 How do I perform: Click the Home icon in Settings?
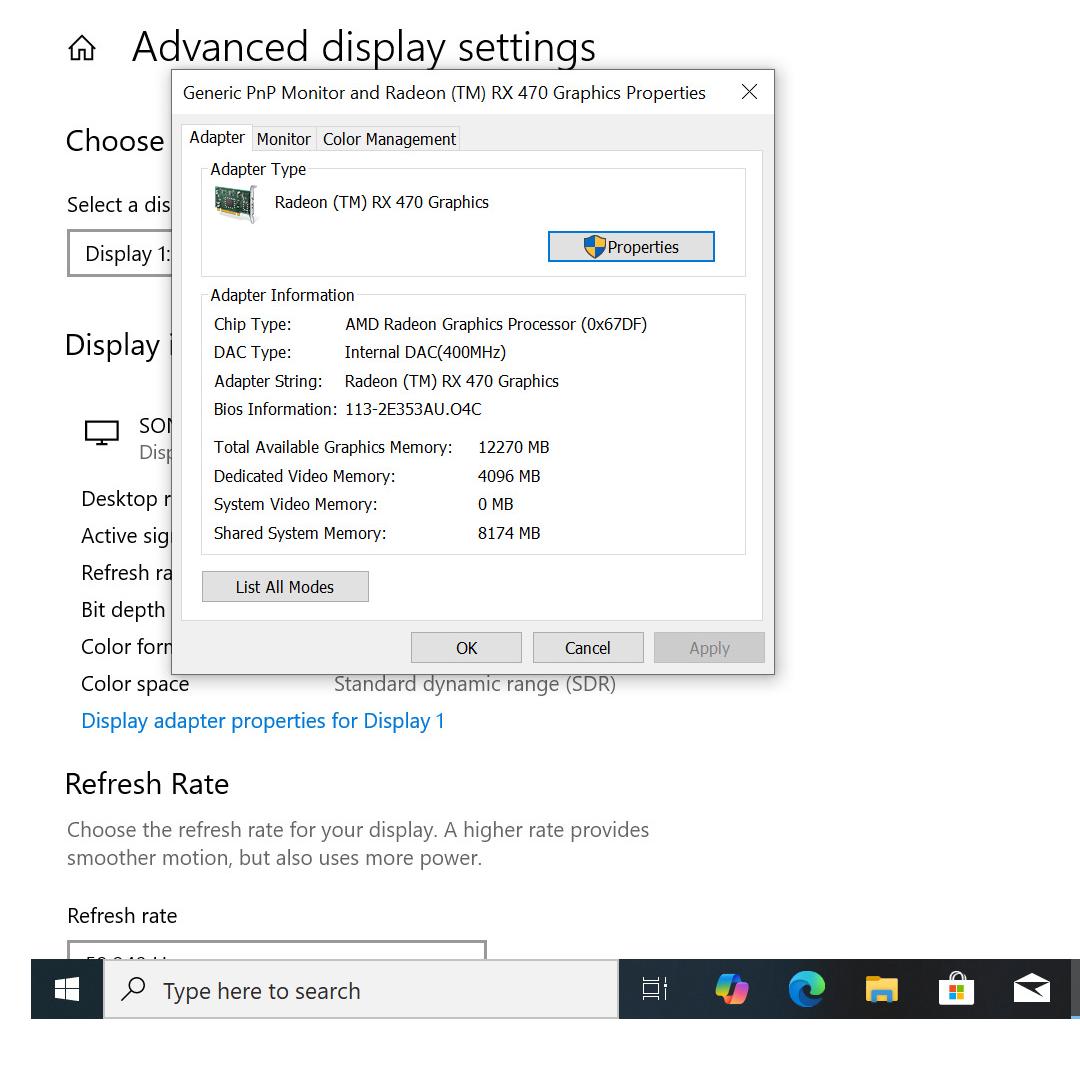82,48
